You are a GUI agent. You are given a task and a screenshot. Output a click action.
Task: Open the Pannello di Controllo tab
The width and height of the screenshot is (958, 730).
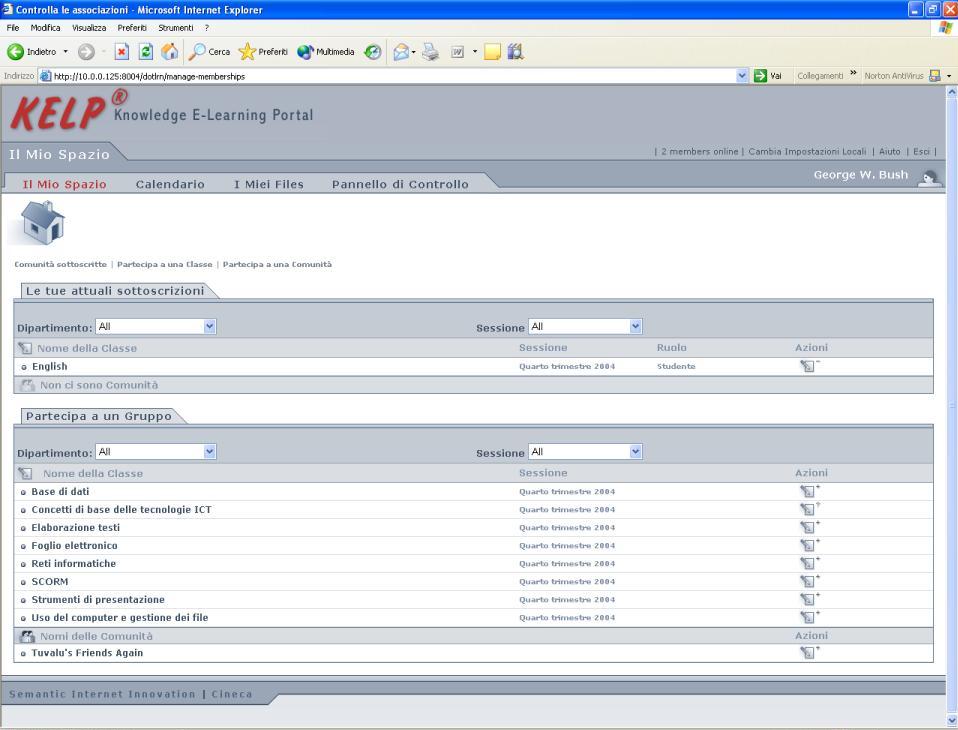point(400,184)
